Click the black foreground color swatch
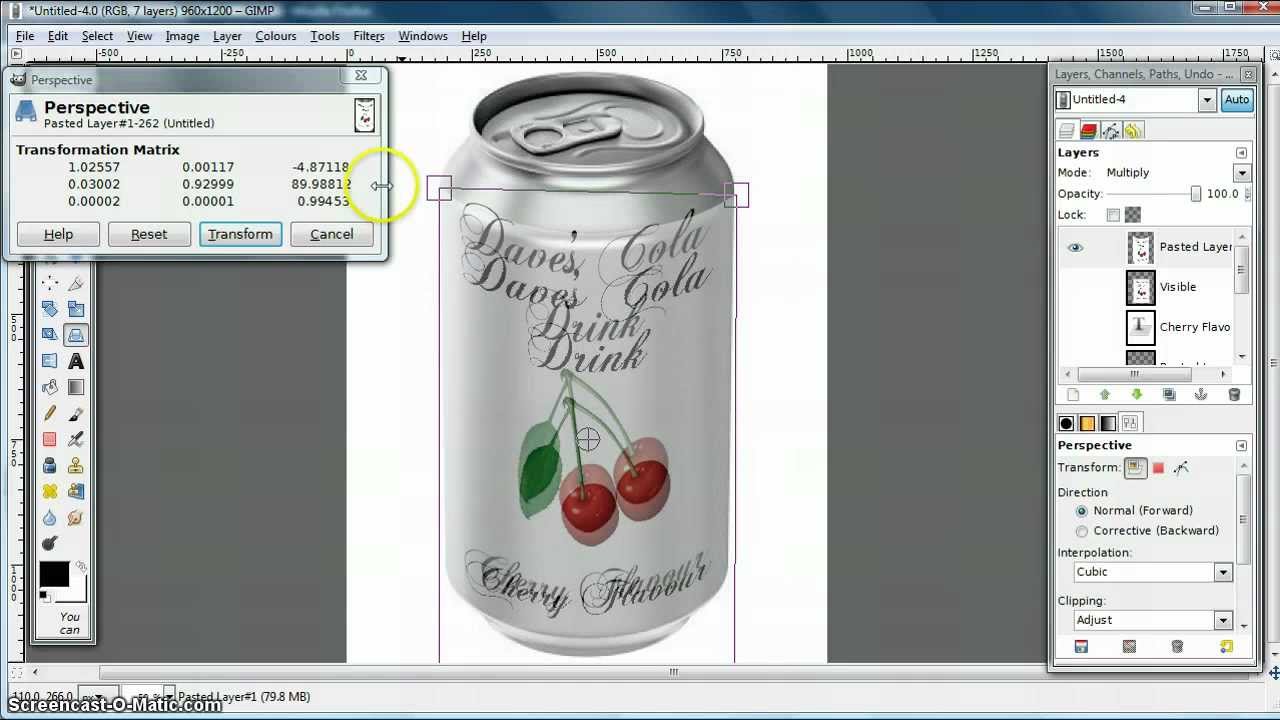 pos(54,574)
